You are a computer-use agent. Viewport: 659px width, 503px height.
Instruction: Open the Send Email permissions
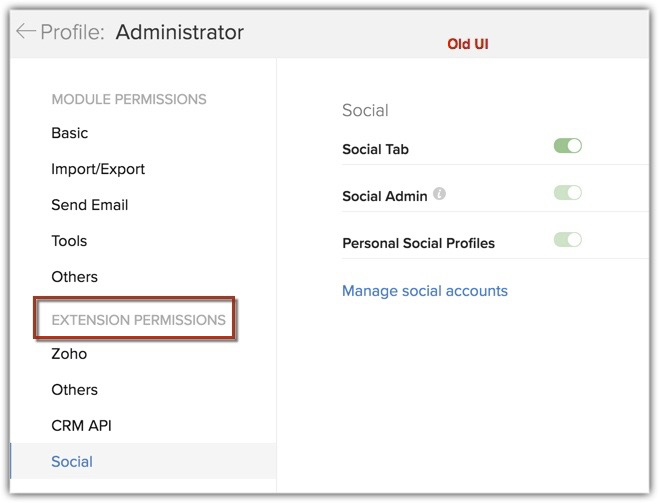pyautogui.click(x=90, y=205)
